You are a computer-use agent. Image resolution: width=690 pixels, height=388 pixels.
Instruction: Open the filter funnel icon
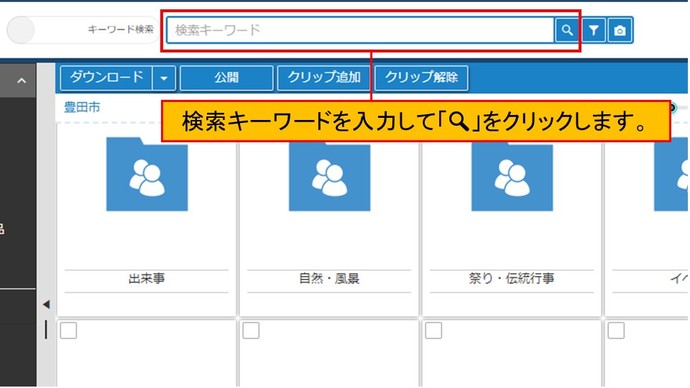pos(594,30)
